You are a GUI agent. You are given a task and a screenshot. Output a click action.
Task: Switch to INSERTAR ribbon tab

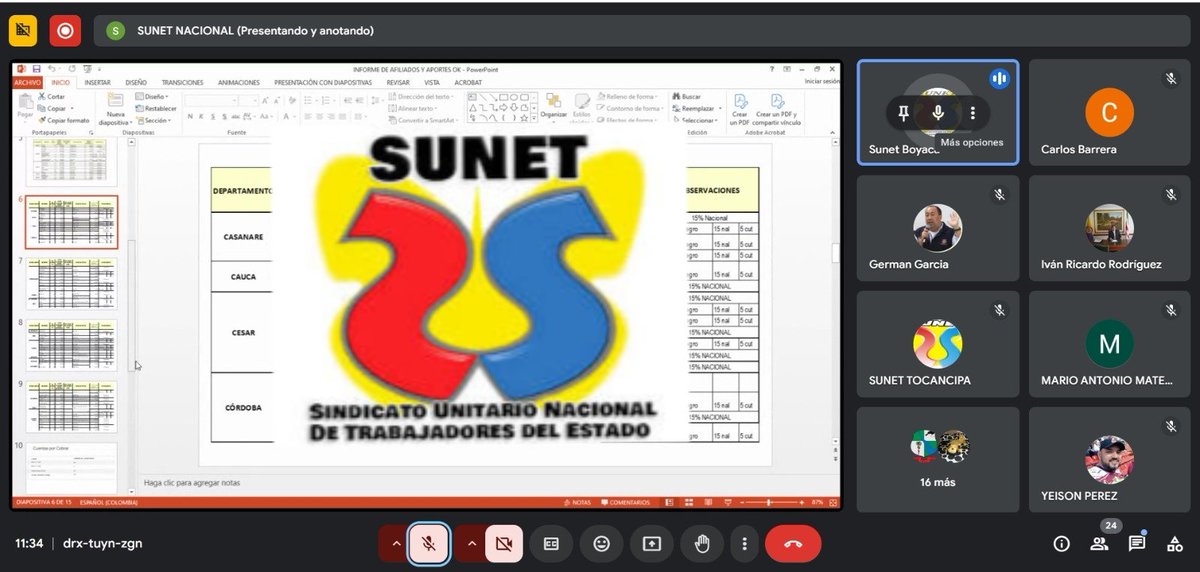97,82
